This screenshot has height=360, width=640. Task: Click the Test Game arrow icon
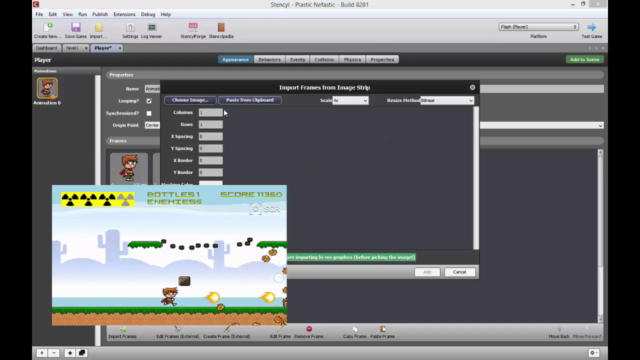591,27
